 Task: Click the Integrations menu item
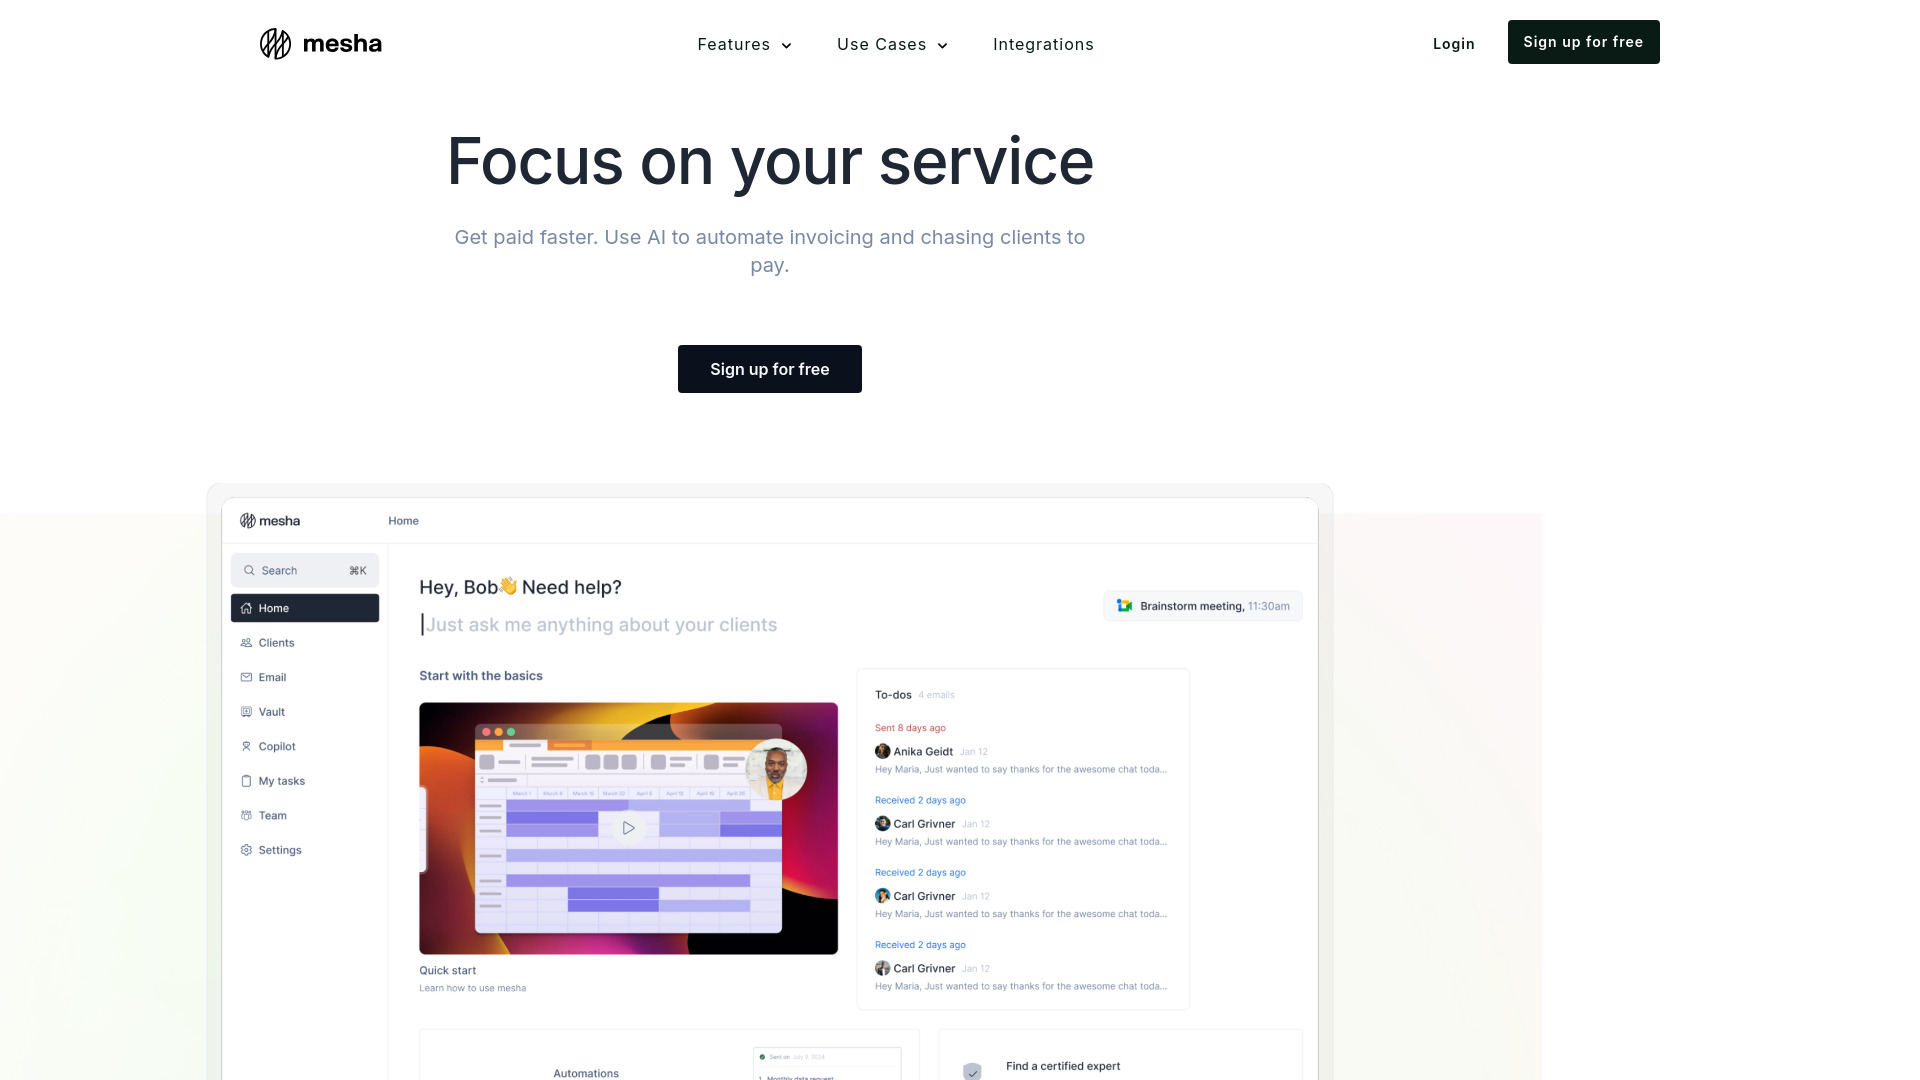[x=1043, y=44]
